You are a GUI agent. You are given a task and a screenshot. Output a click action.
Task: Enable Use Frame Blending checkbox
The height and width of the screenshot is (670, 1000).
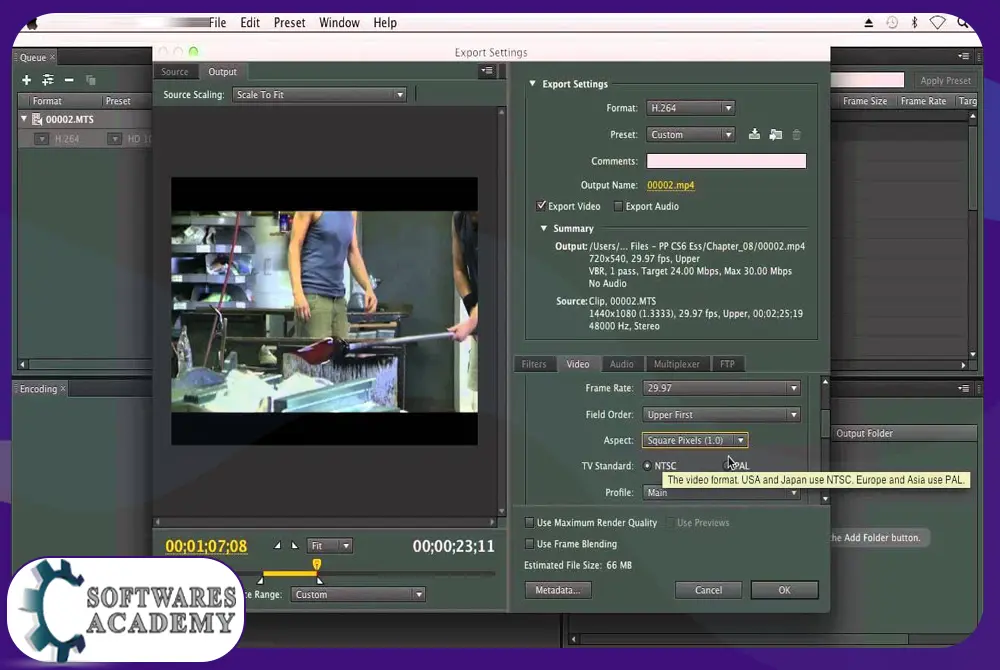[529, 543]
